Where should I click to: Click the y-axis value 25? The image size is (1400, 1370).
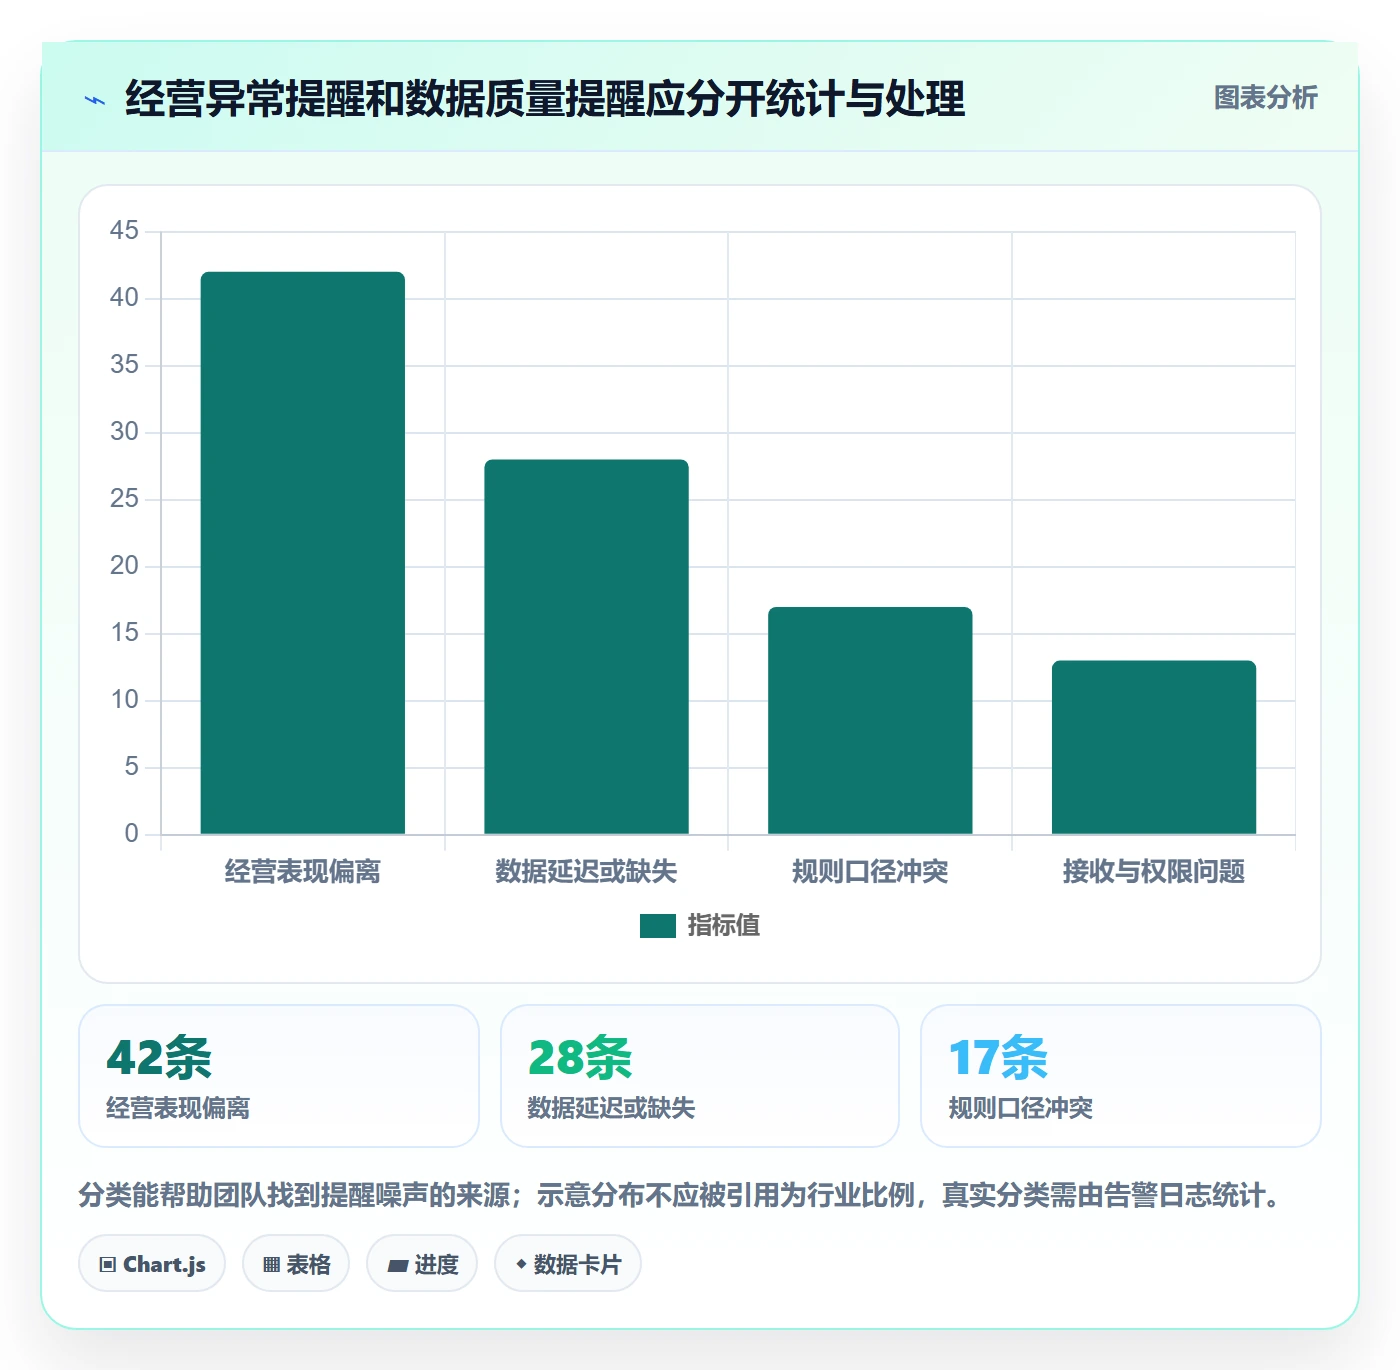point(124,499)
